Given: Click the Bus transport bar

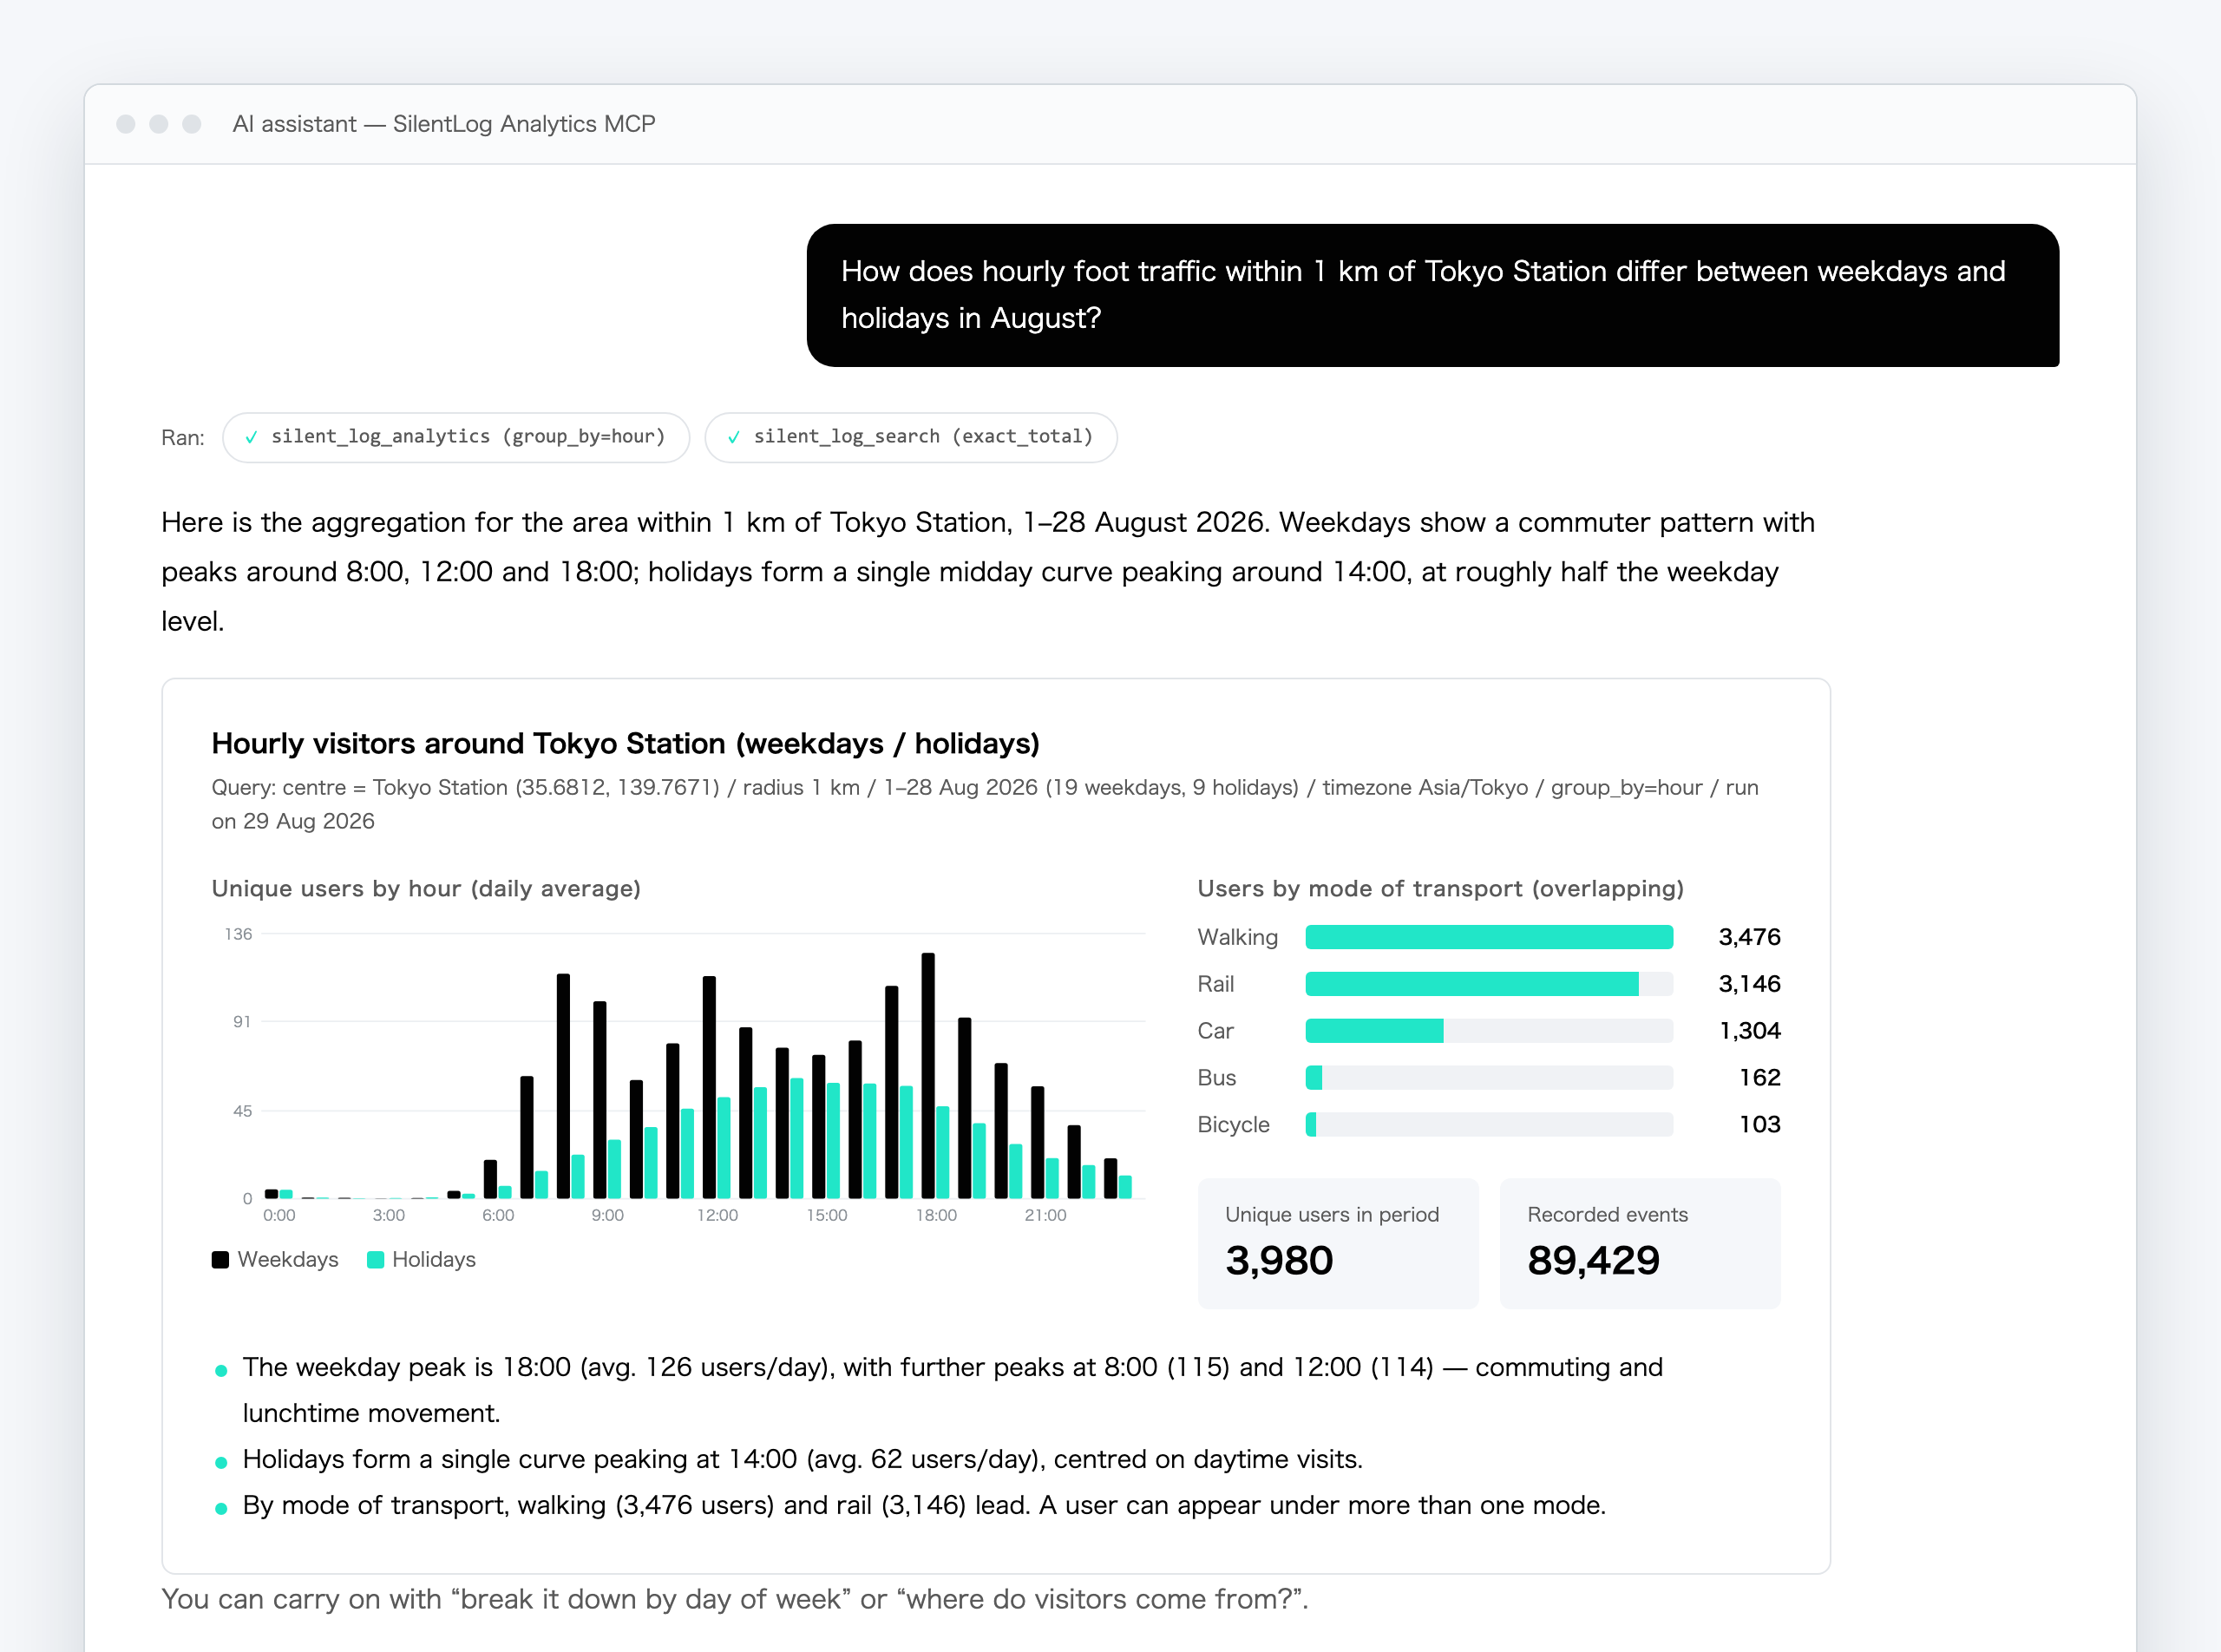Looking at the screenshot, I should pyautogui.click(x=1489, y=1077).
